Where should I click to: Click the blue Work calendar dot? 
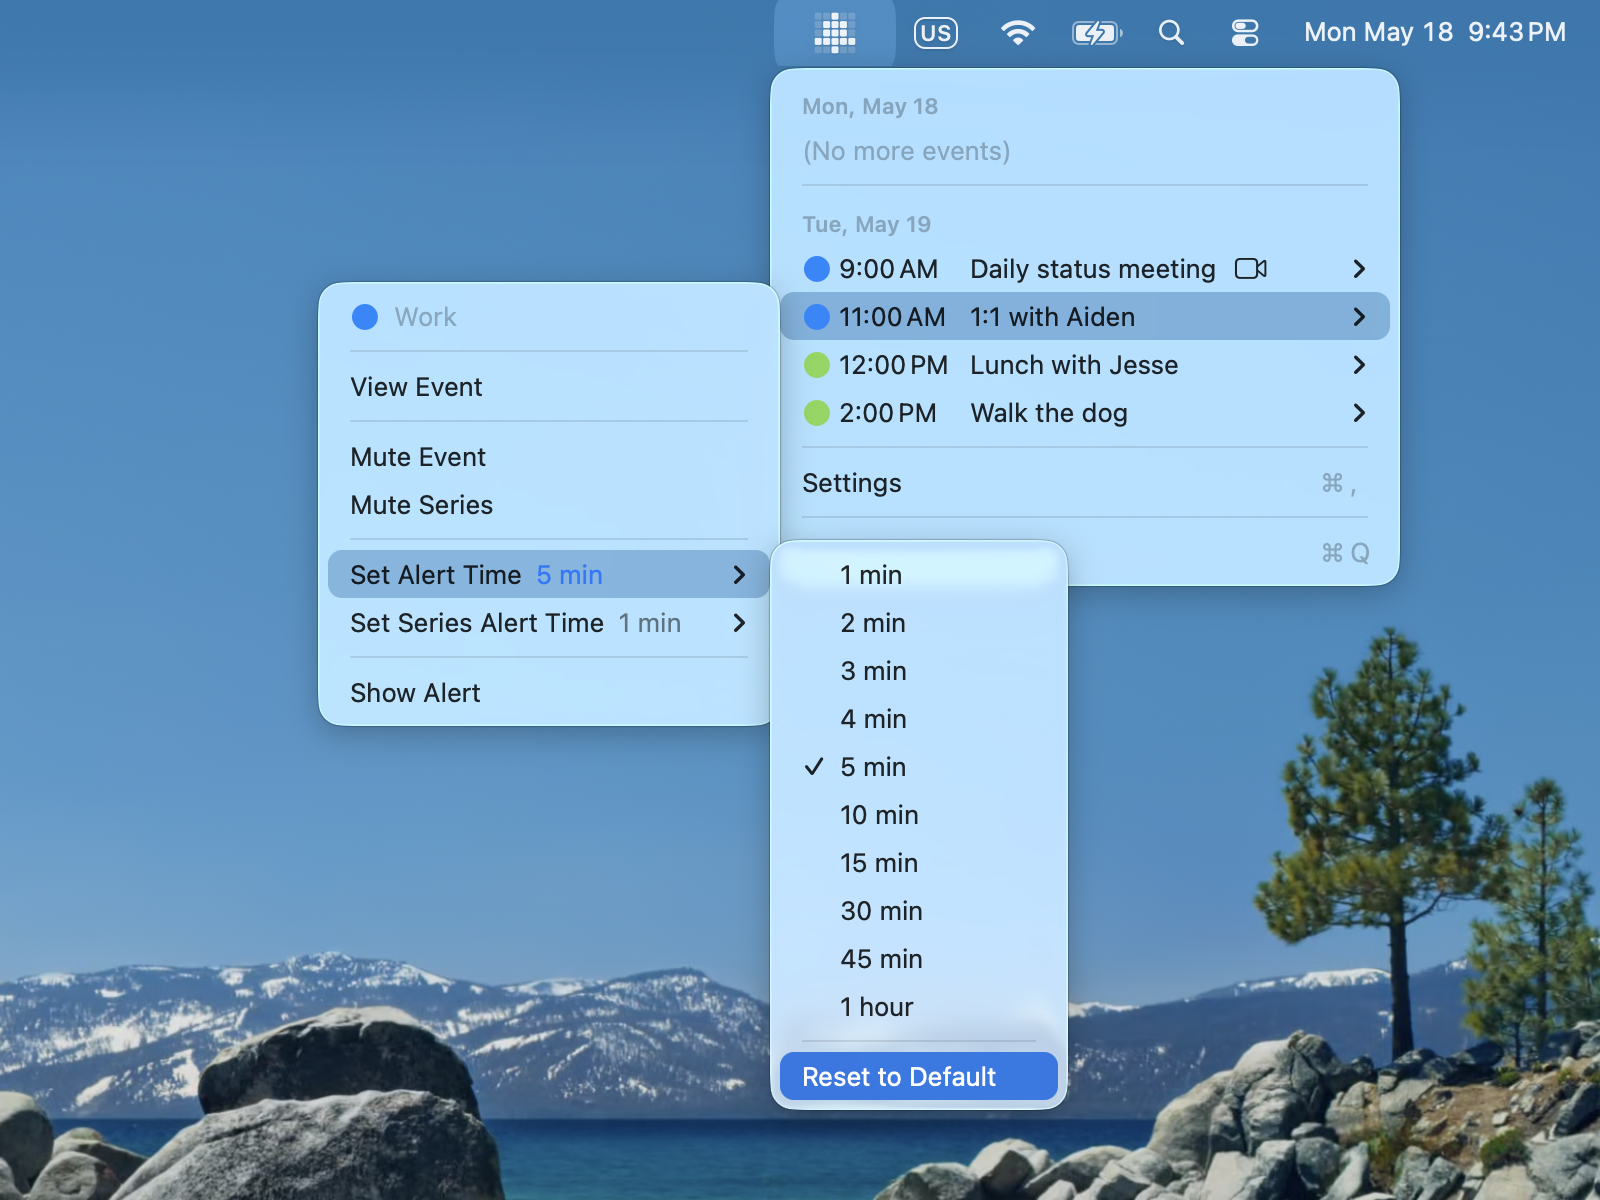tap(365, 317)
